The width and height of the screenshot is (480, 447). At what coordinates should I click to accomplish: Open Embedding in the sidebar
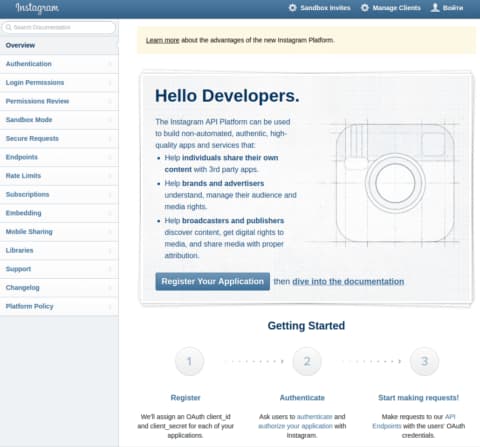pyautogui.click(x=59, y=213)
